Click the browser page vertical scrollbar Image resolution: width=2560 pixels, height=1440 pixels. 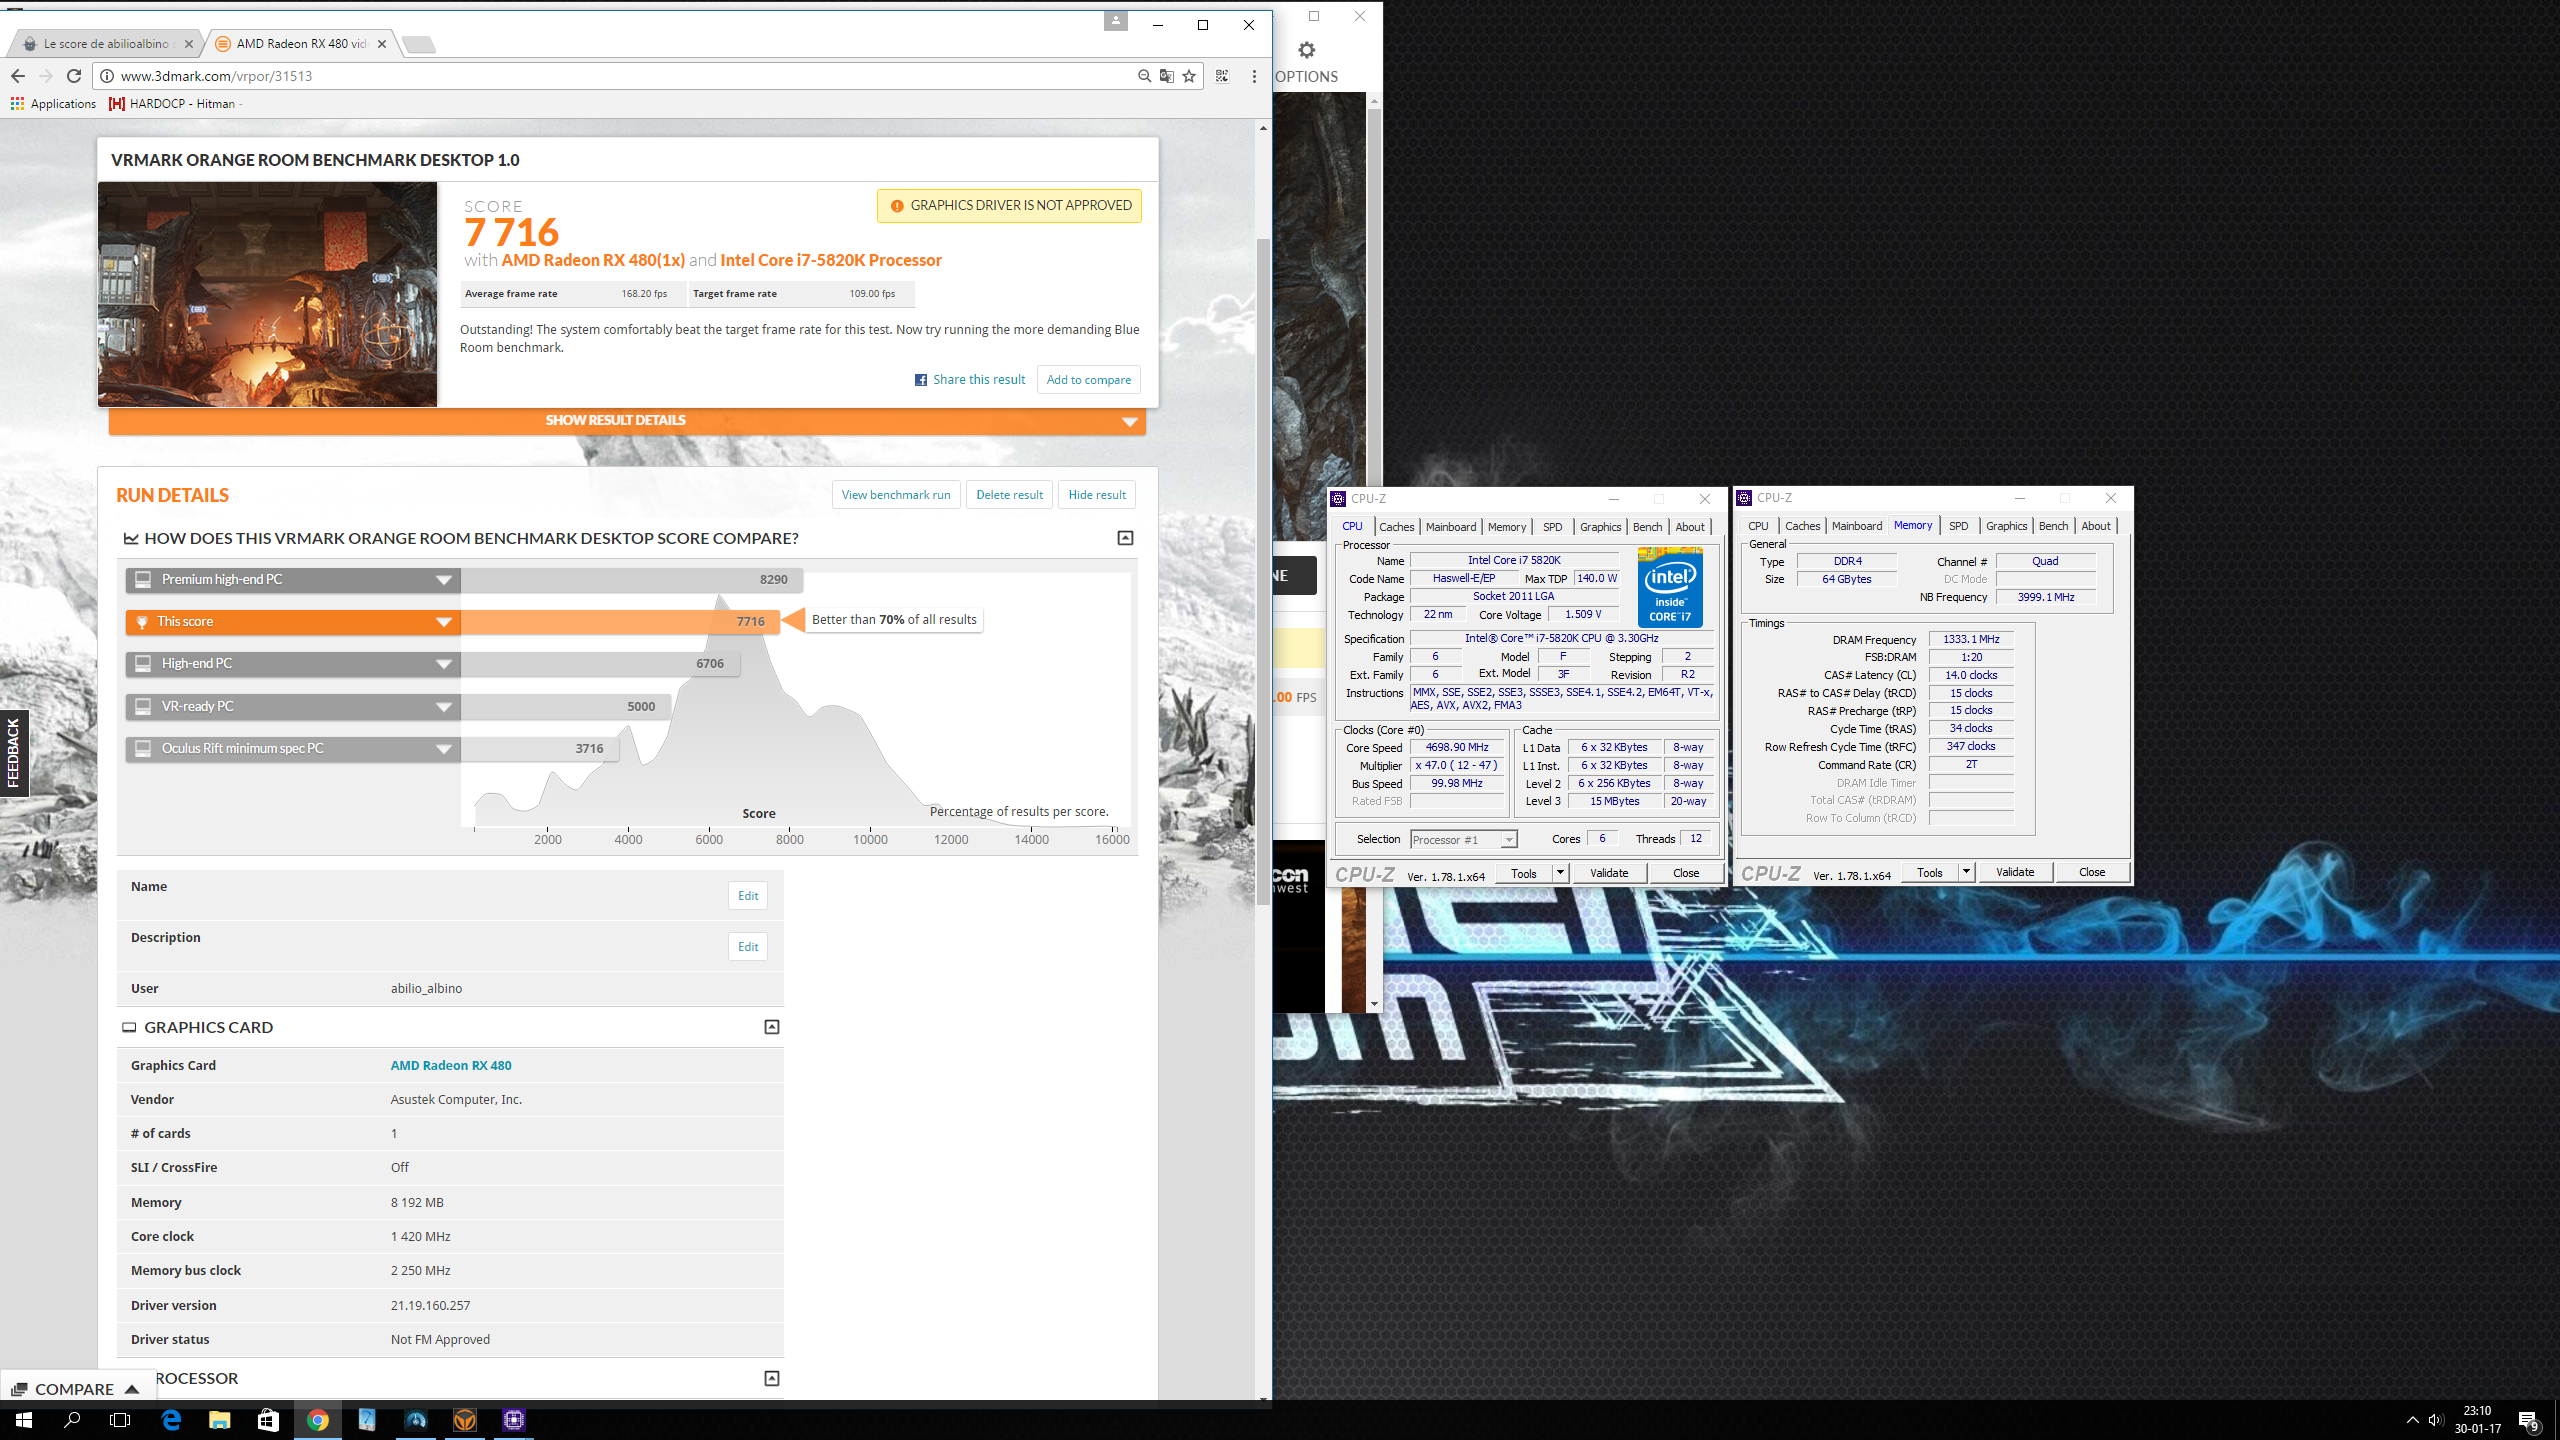1263,570
